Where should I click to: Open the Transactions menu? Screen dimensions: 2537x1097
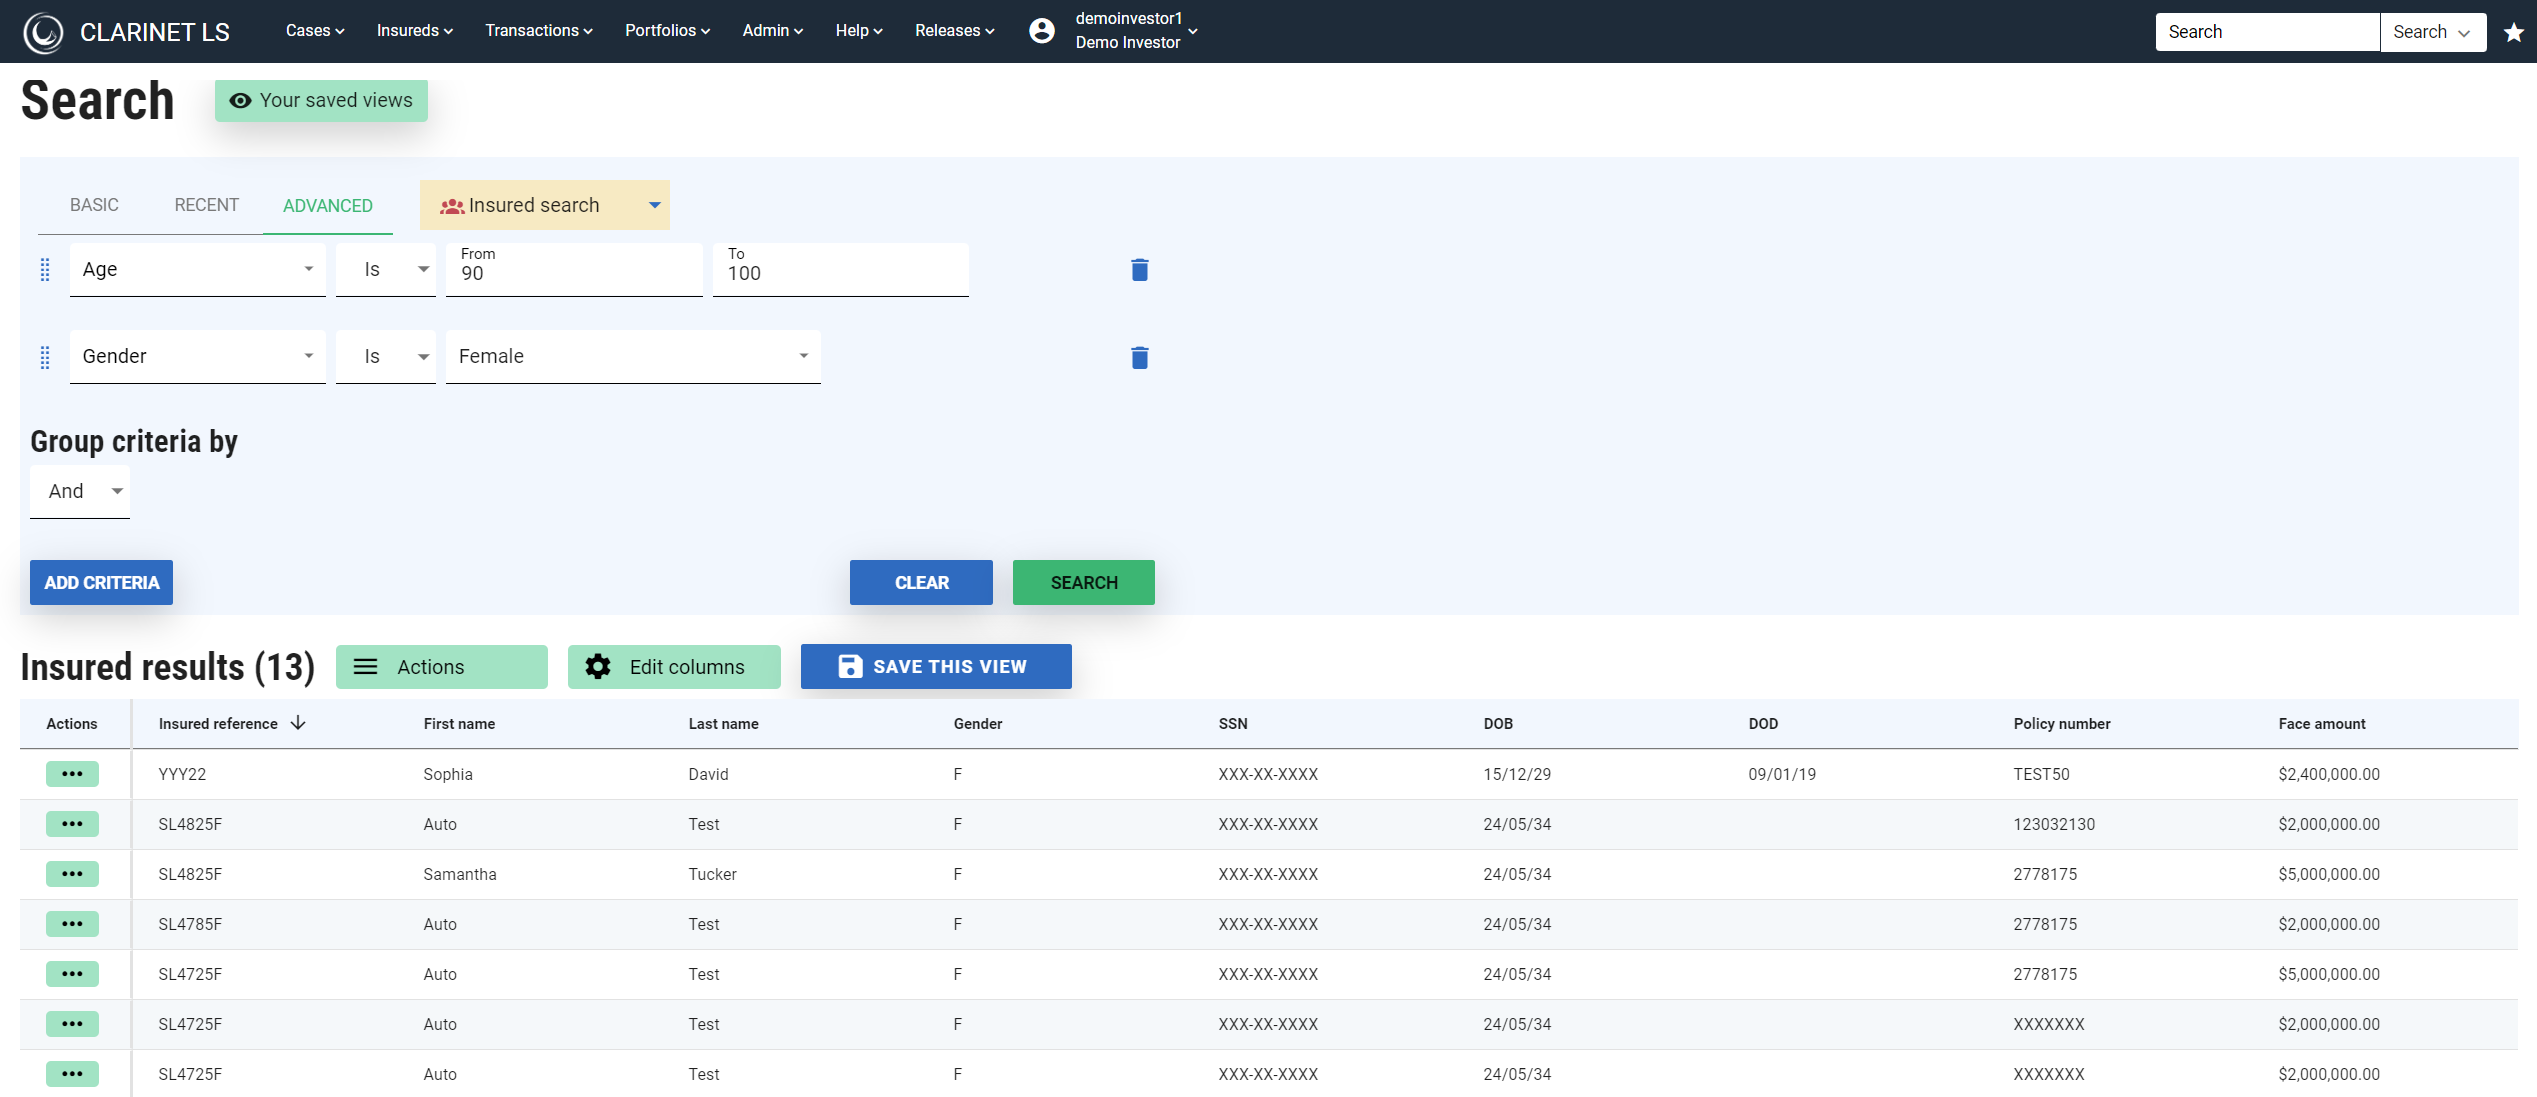(x=539, y=31)
